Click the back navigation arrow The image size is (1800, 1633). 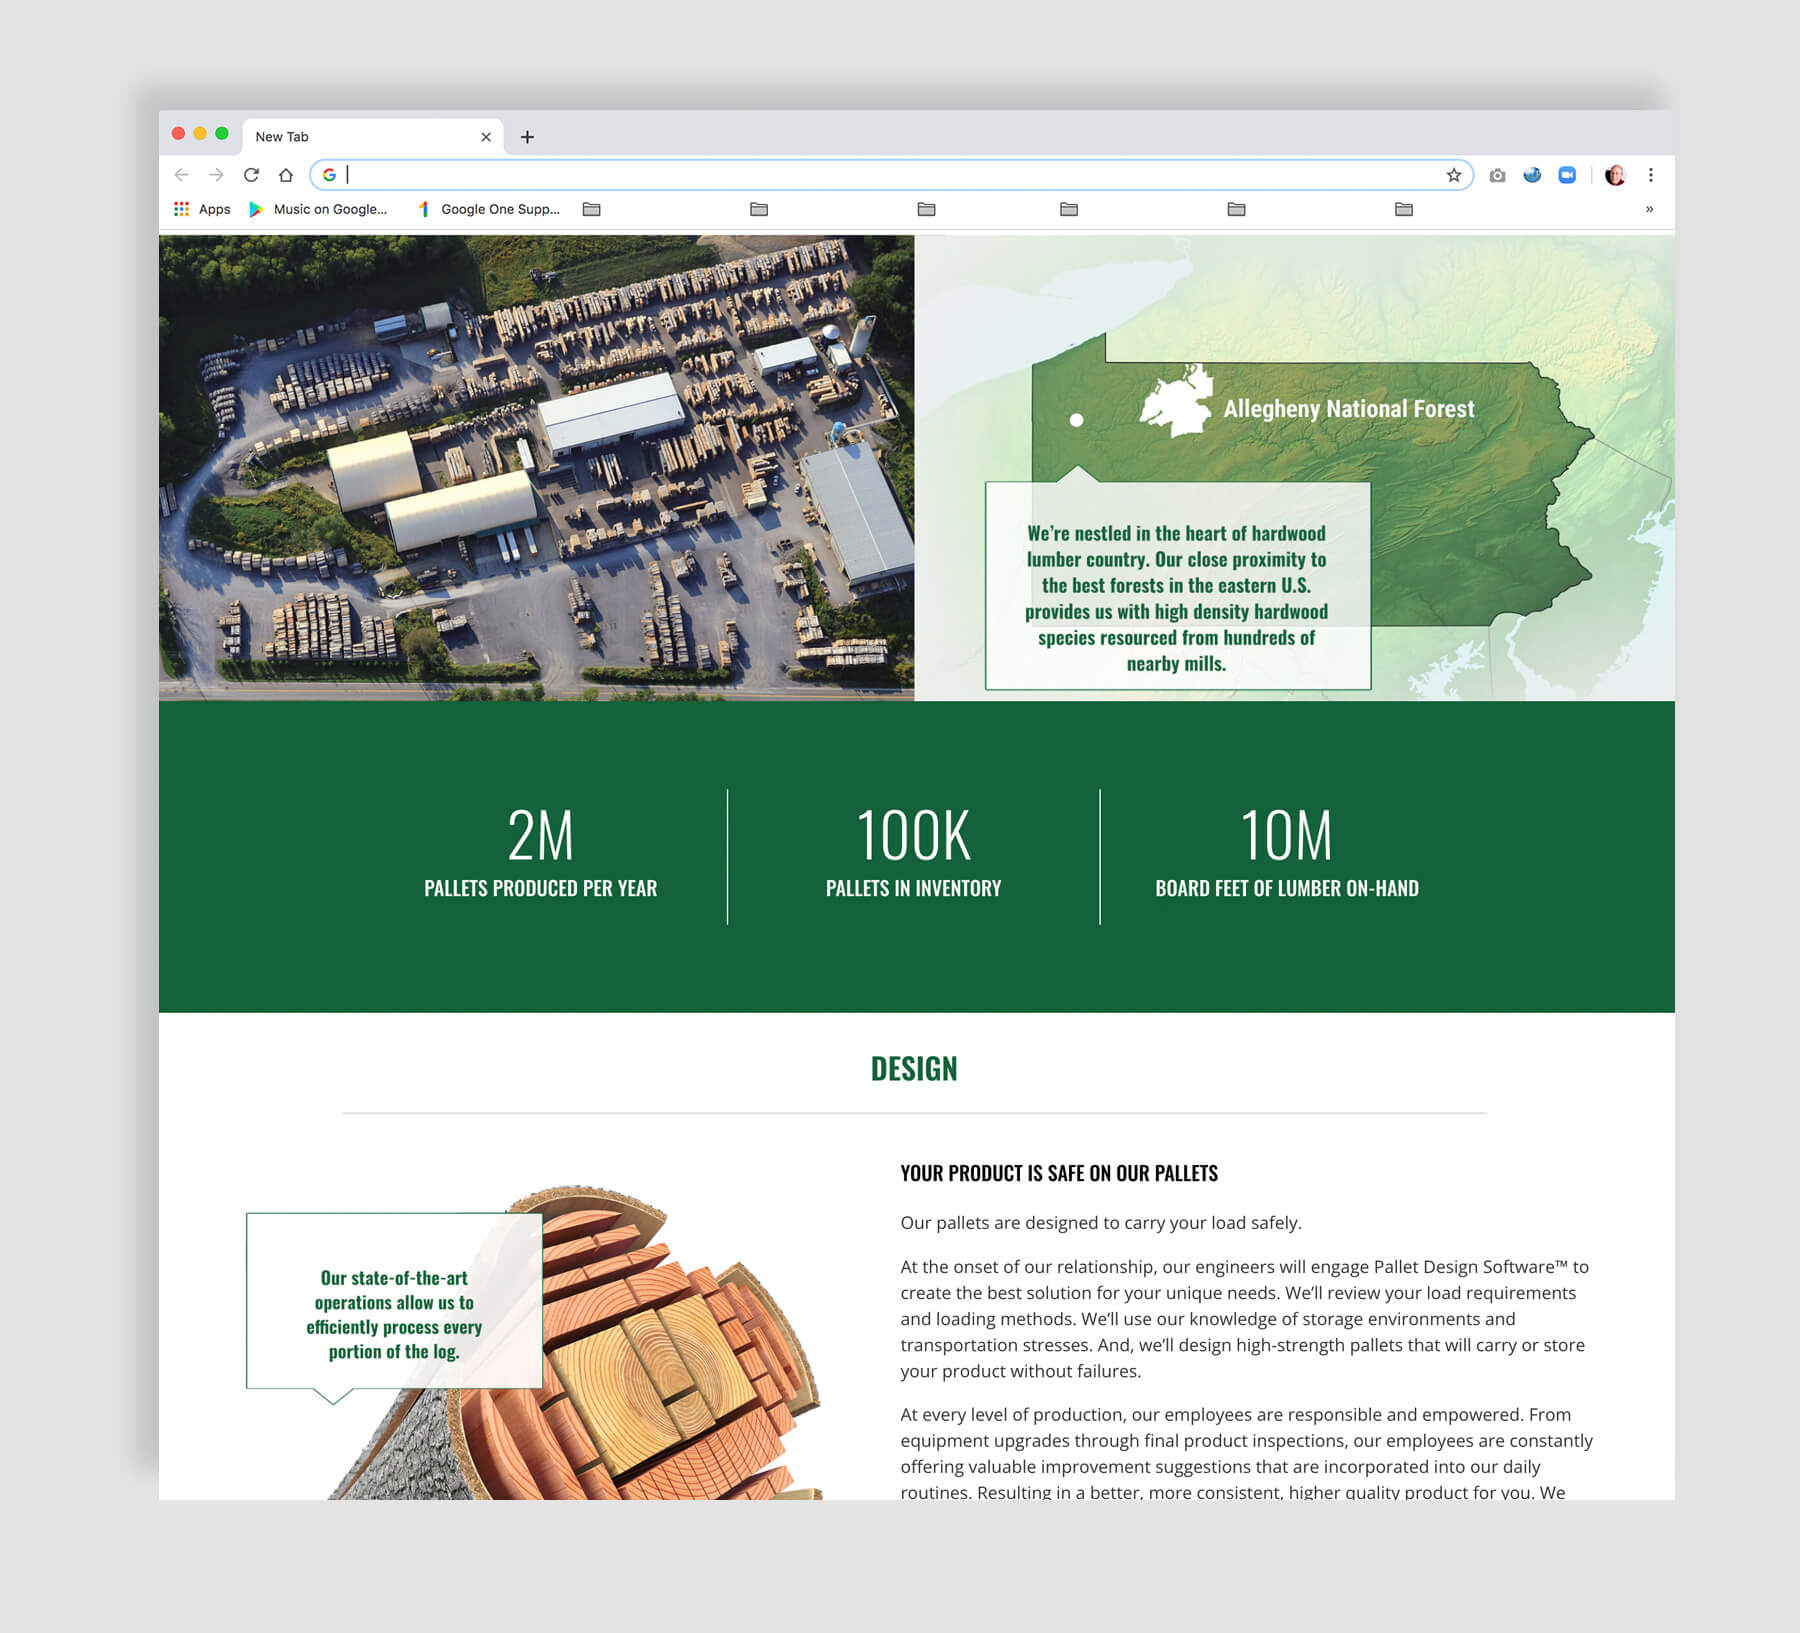click(181, 175)
